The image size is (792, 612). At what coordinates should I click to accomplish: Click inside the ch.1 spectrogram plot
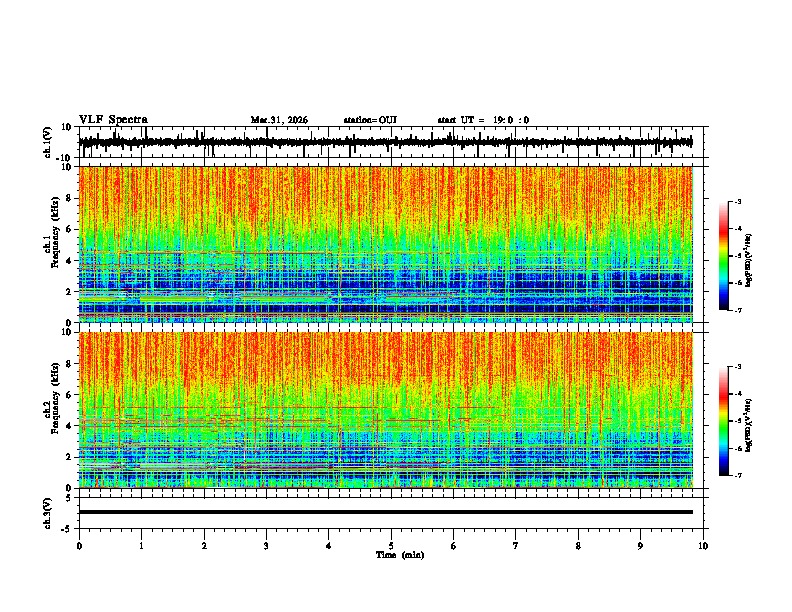click(385, 244)
